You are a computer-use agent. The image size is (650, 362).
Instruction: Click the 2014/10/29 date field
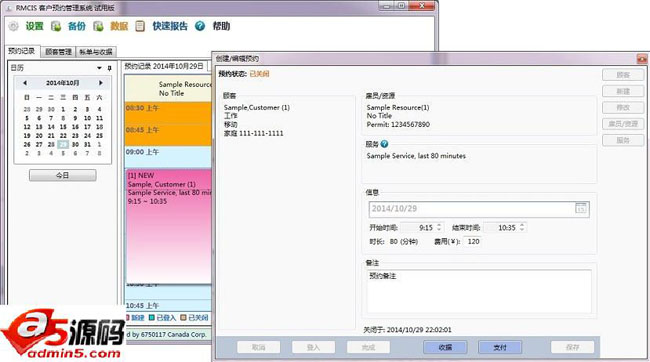[x=479, y=209]
